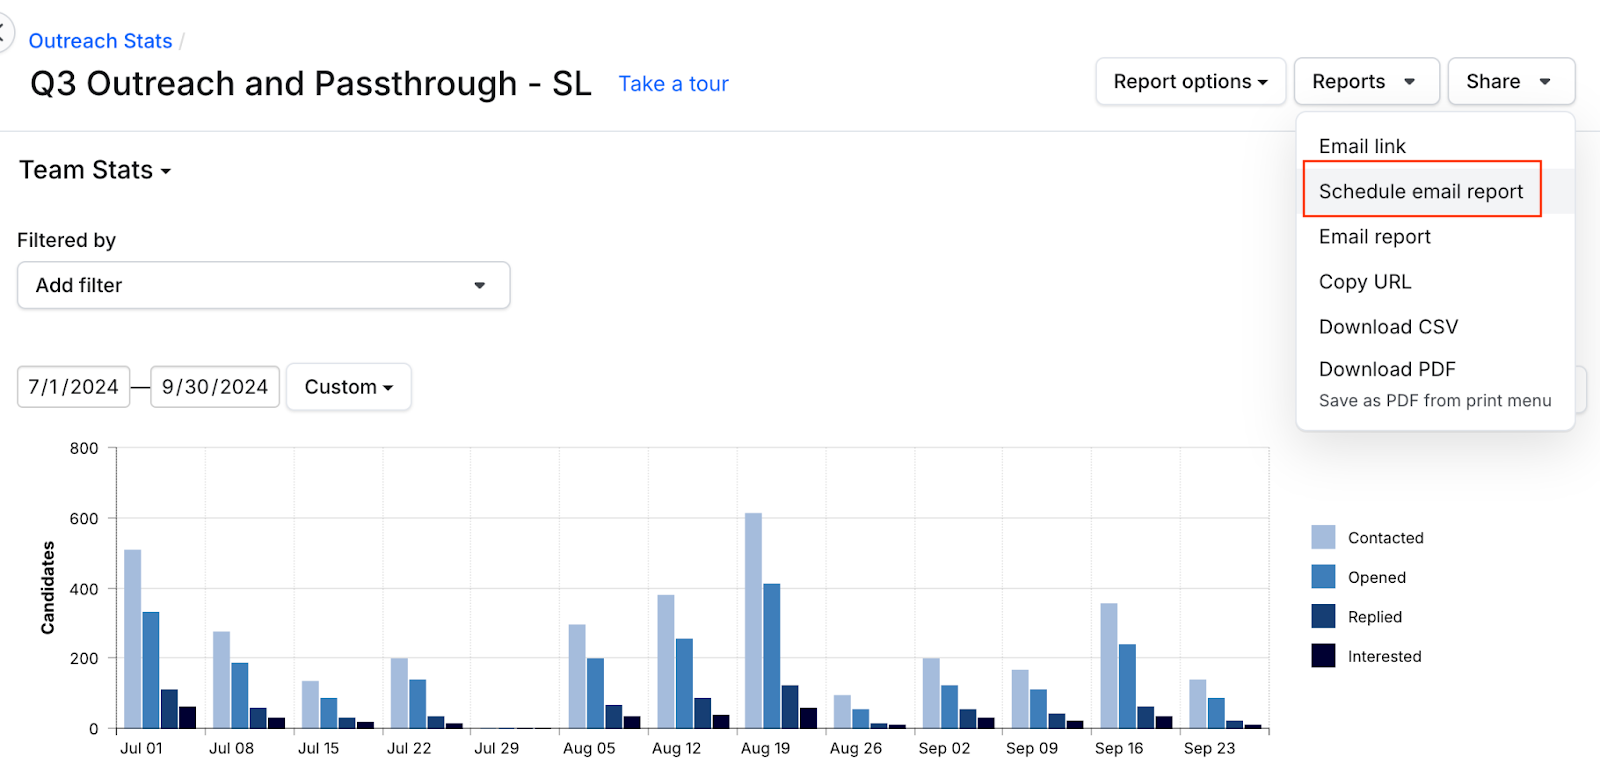Select Email link from the menu

1362,147
